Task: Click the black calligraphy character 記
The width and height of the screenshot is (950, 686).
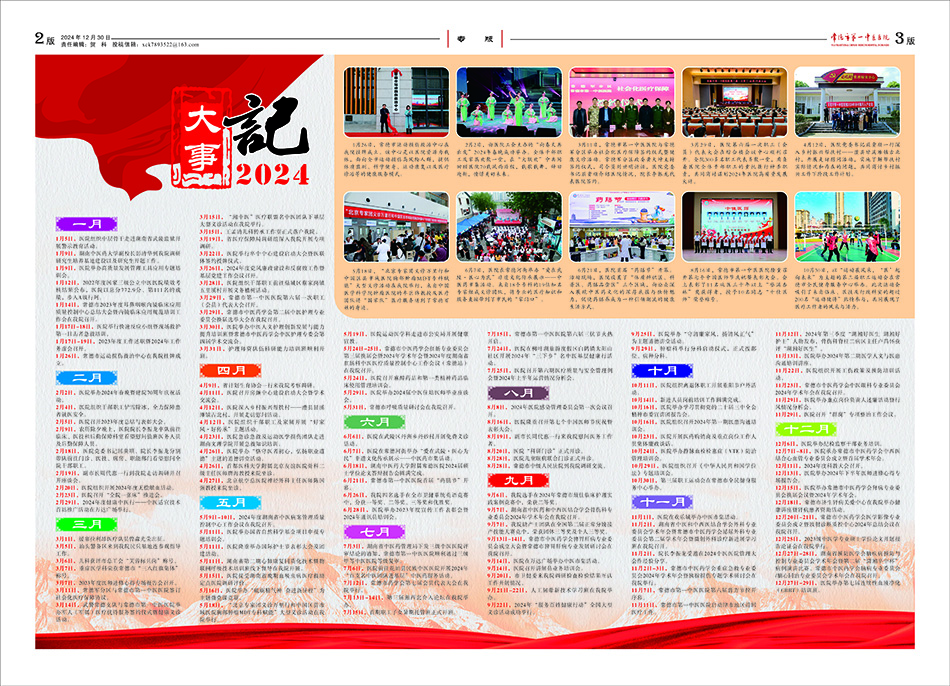Action: pos(267,125)
